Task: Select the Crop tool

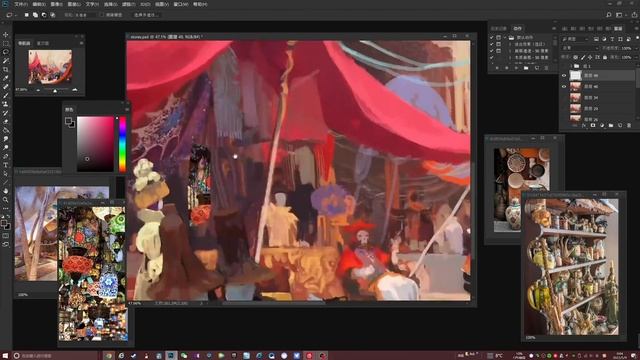Action: click(6, 69)
